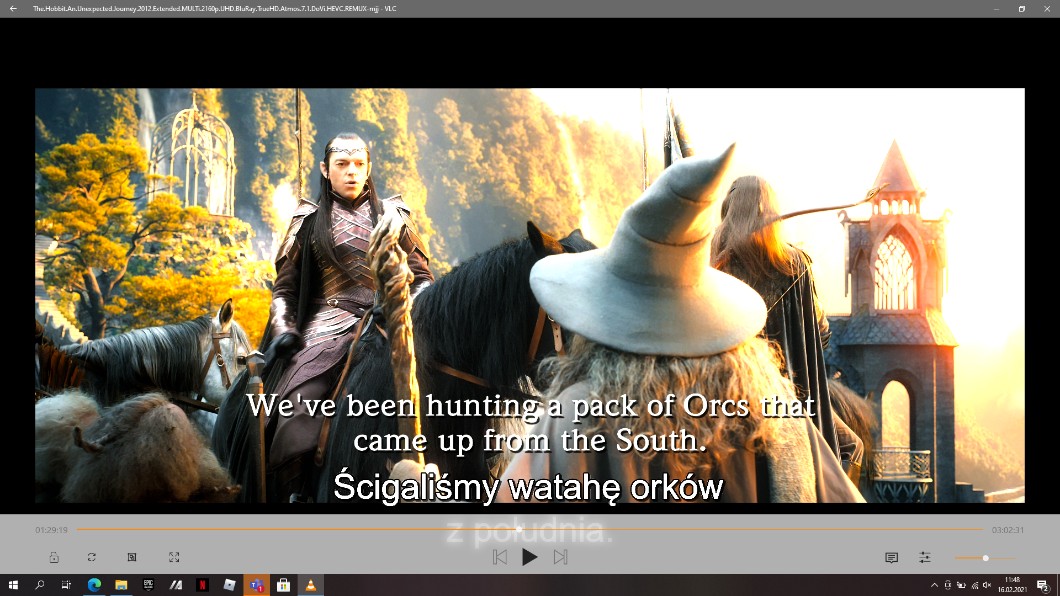
Task: Open the subtitles and audio tracks menu
Action: [x=891, y=557]
